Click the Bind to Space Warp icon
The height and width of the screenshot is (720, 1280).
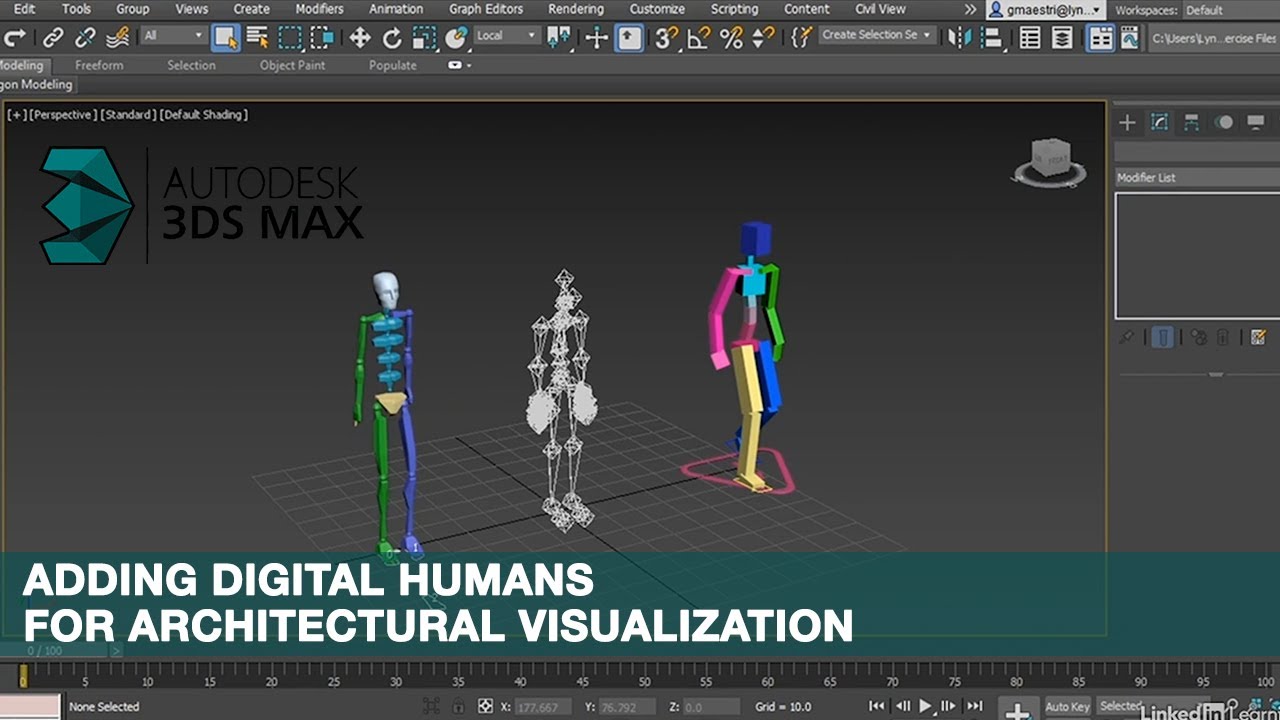pos(117,39)
